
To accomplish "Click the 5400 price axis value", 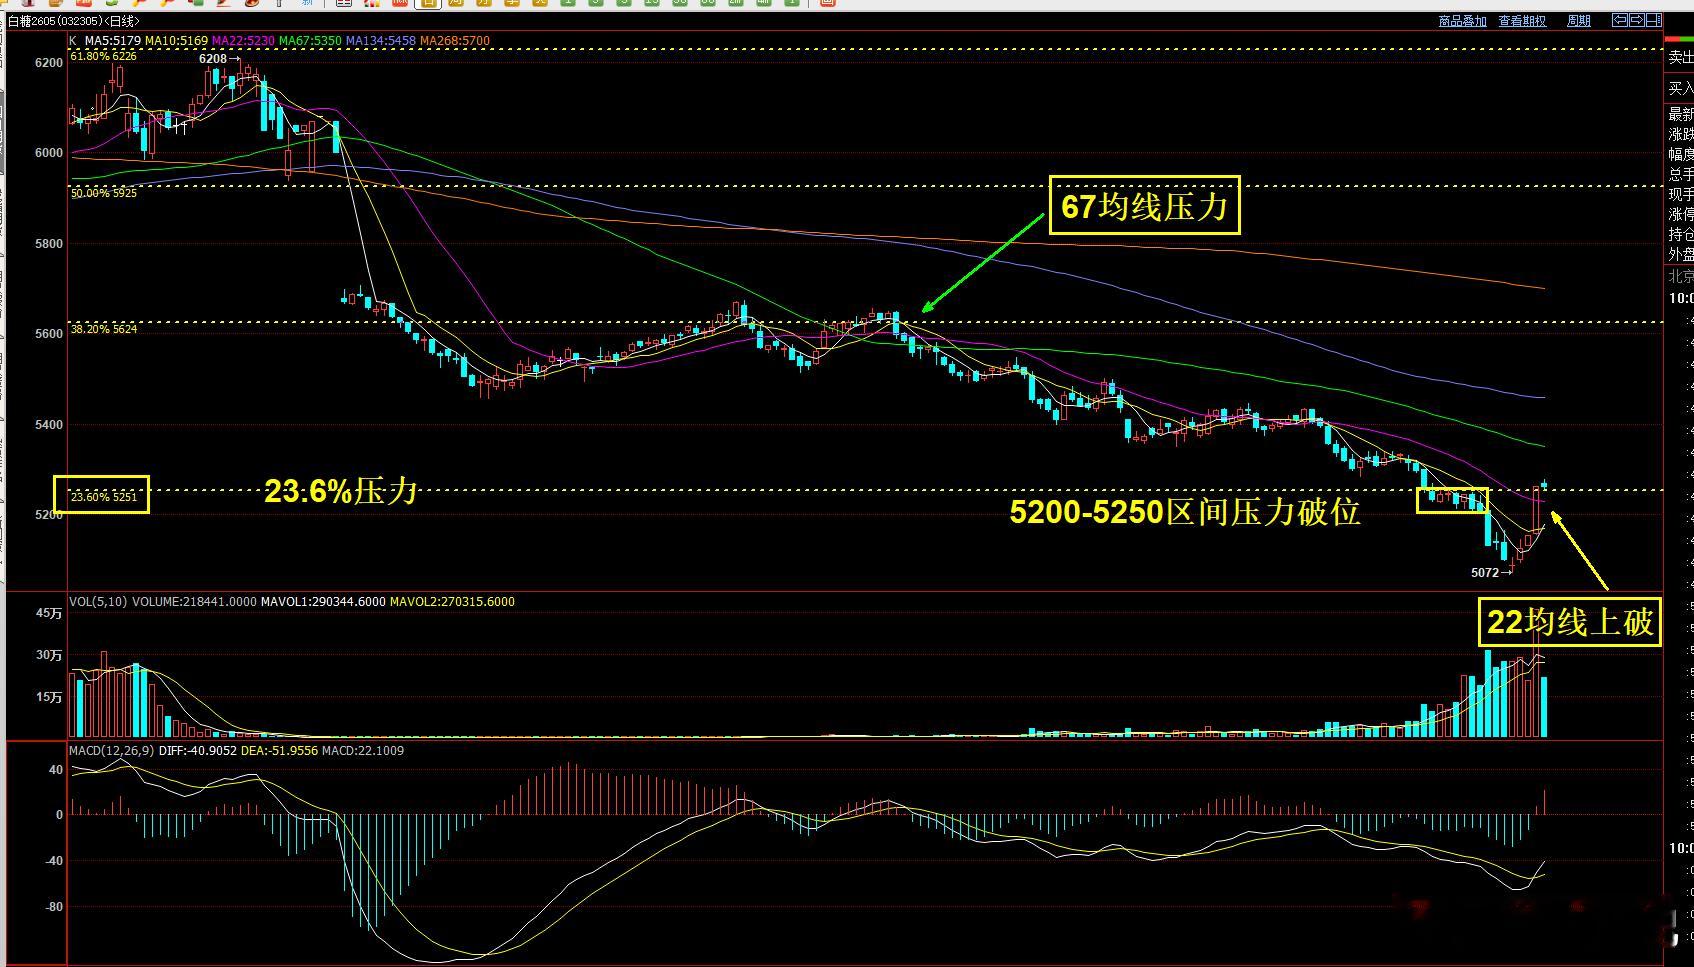I will [x=49, y=425].
